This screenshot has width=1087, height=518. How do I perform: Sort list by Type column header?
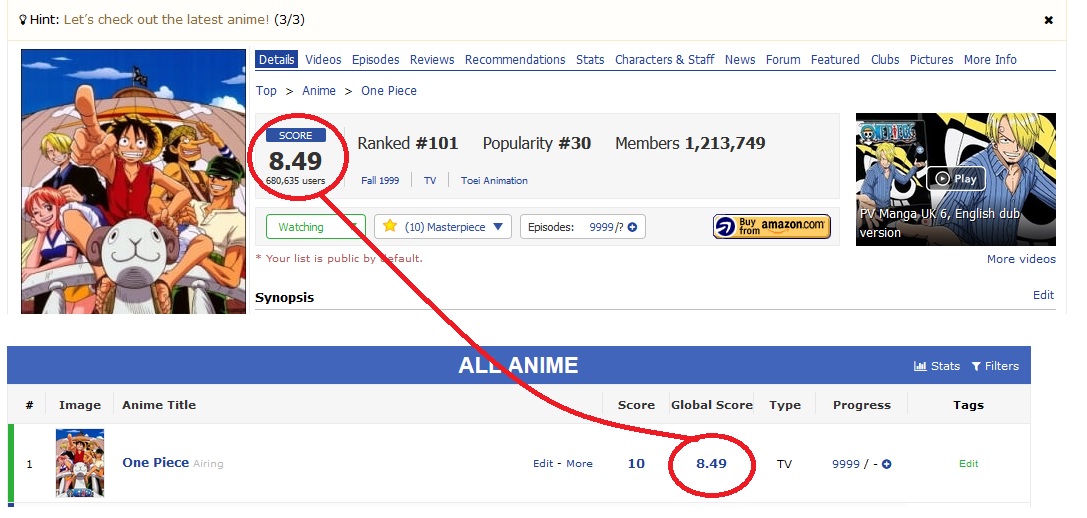785,405
